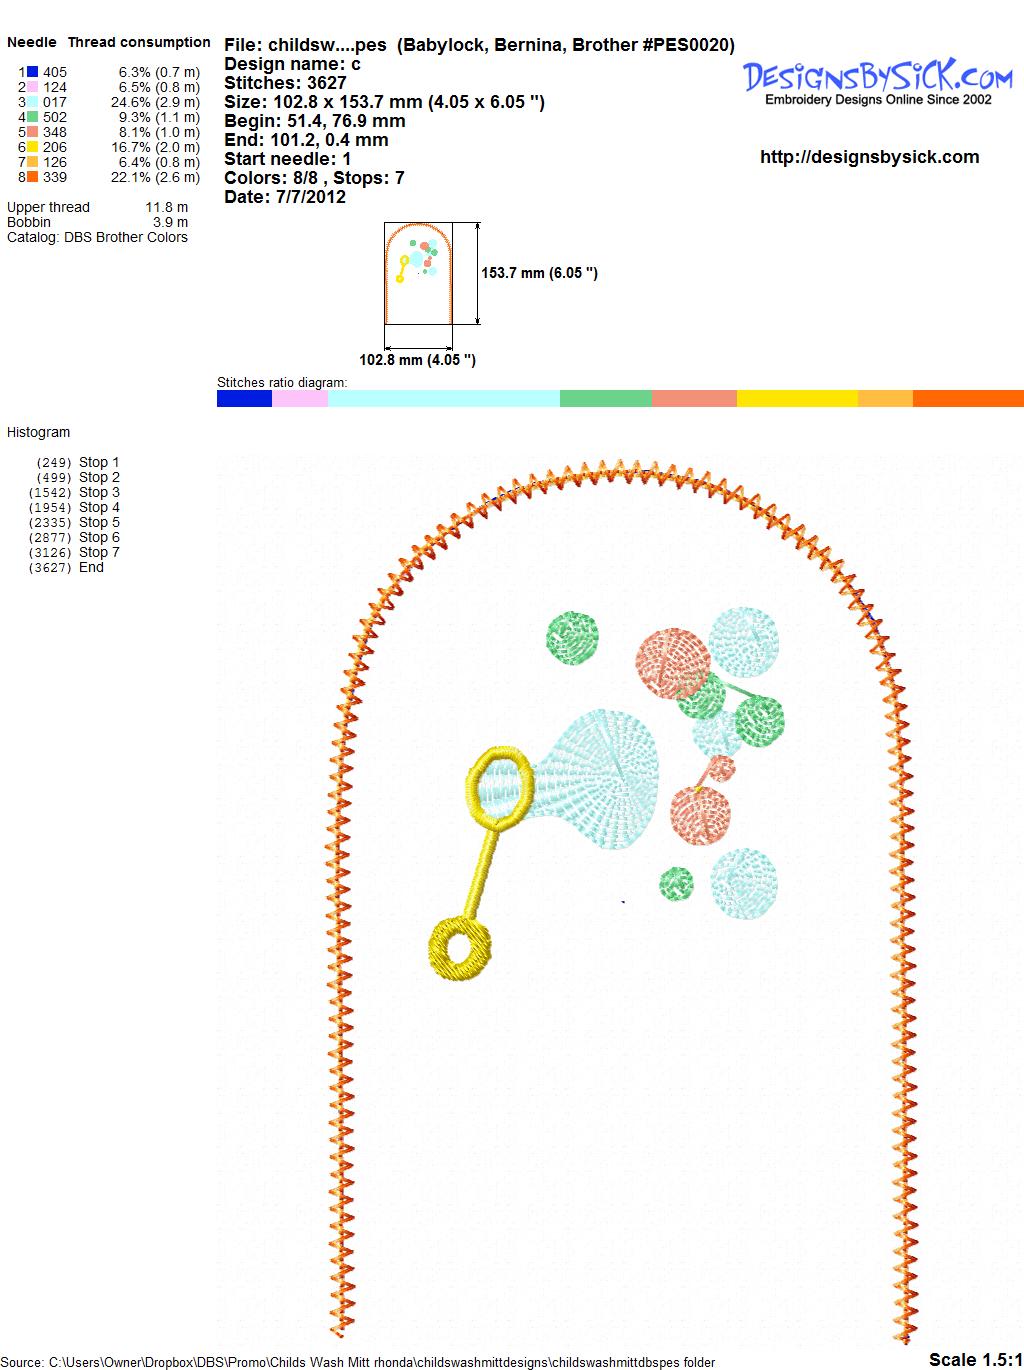This screenshot has height=1370, width=1024.
Task: Choose the green needle 4 swatch 502
Action: click(x=33, y=117)
